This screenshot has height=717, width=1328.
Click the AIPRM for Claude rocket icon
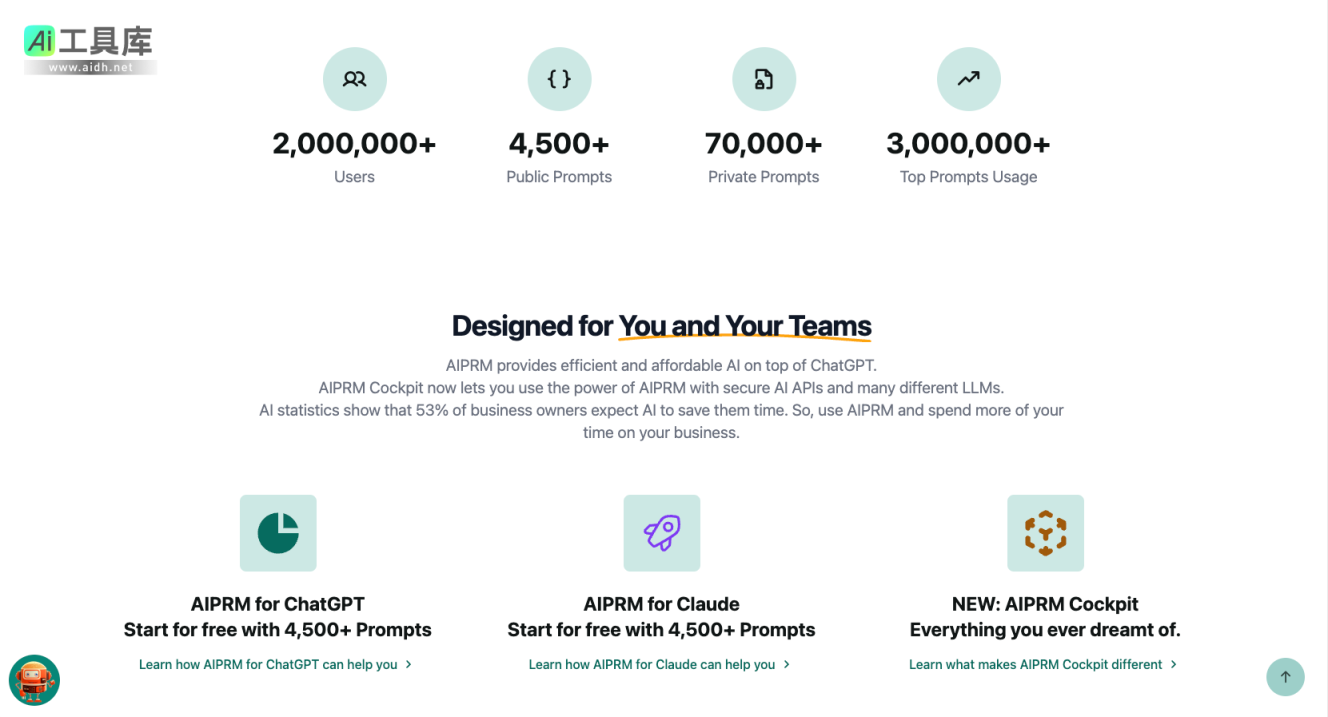662,533
